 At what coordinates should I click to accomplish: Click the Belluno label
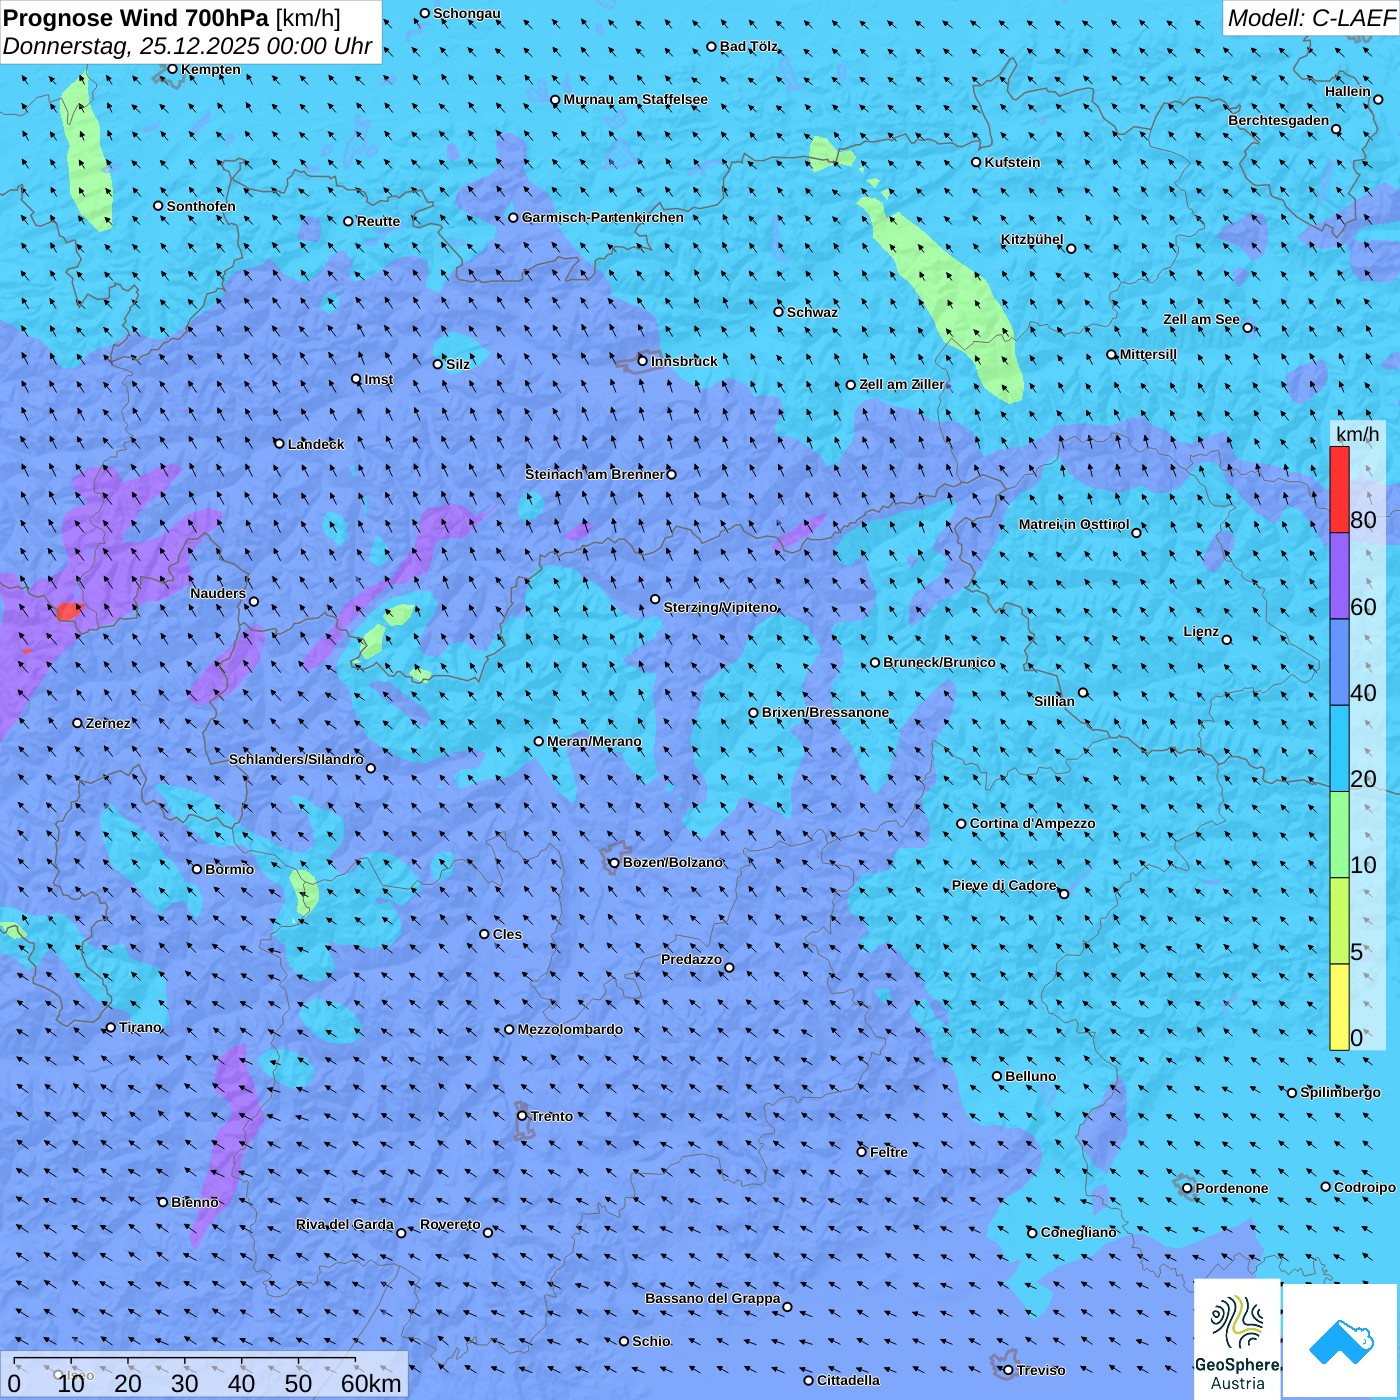click(x=1031, y=1077)
